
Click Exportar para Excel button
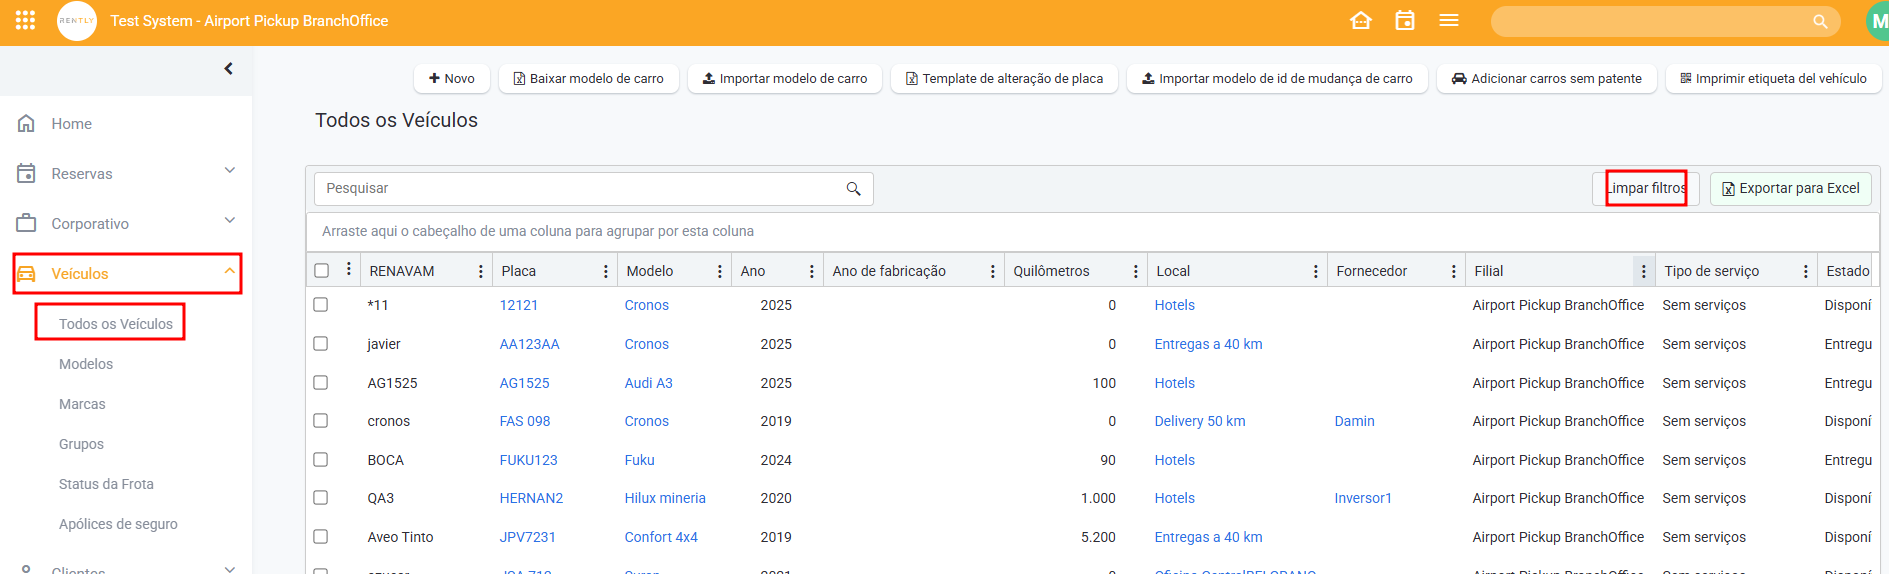click(x=1789, y=189)
